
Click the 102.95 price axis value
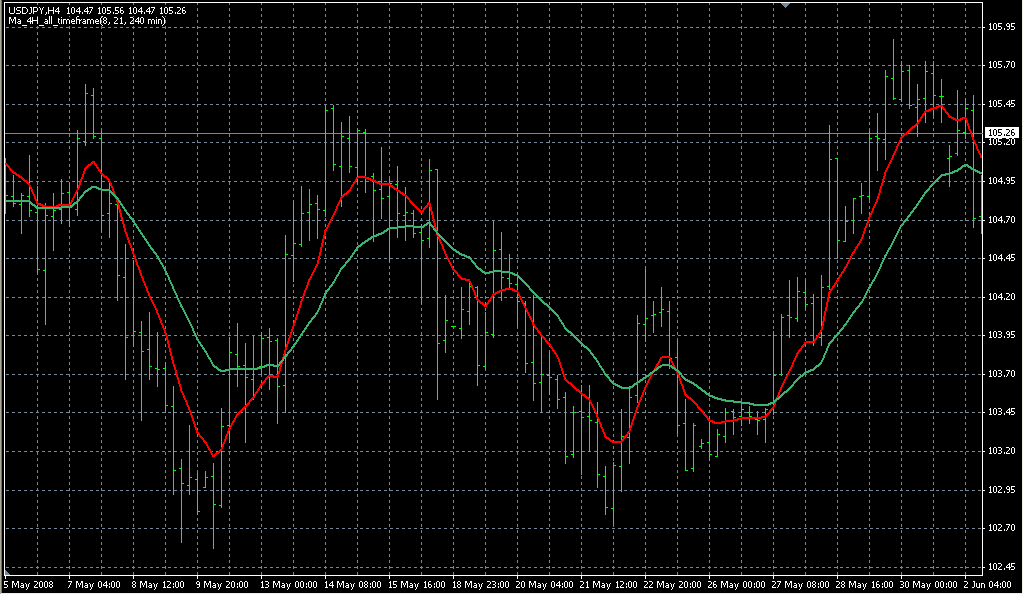click(1001, 490)
